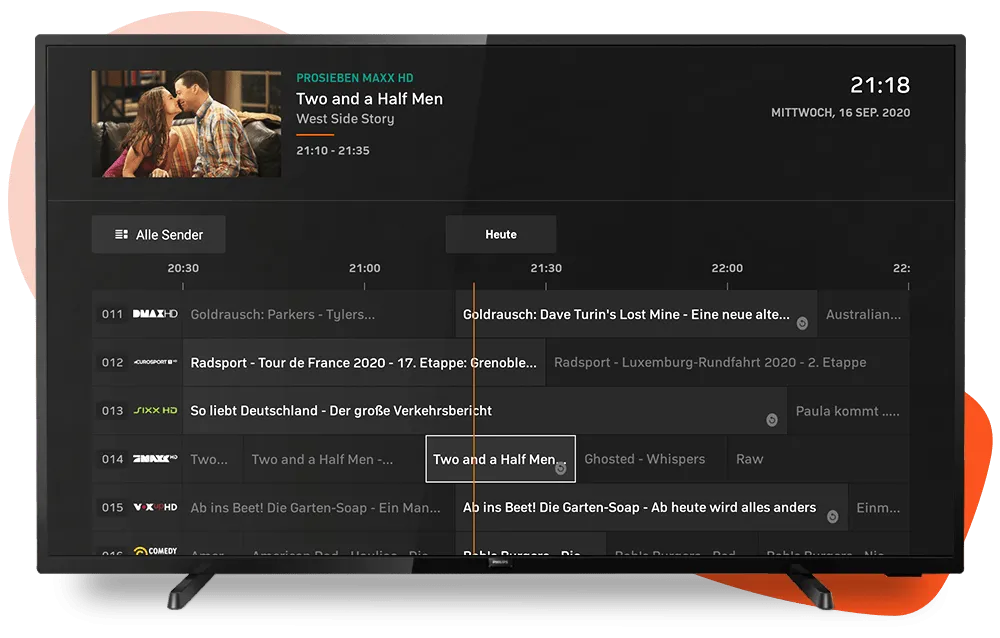Select the truncated Two... program on channel 014

212,459
